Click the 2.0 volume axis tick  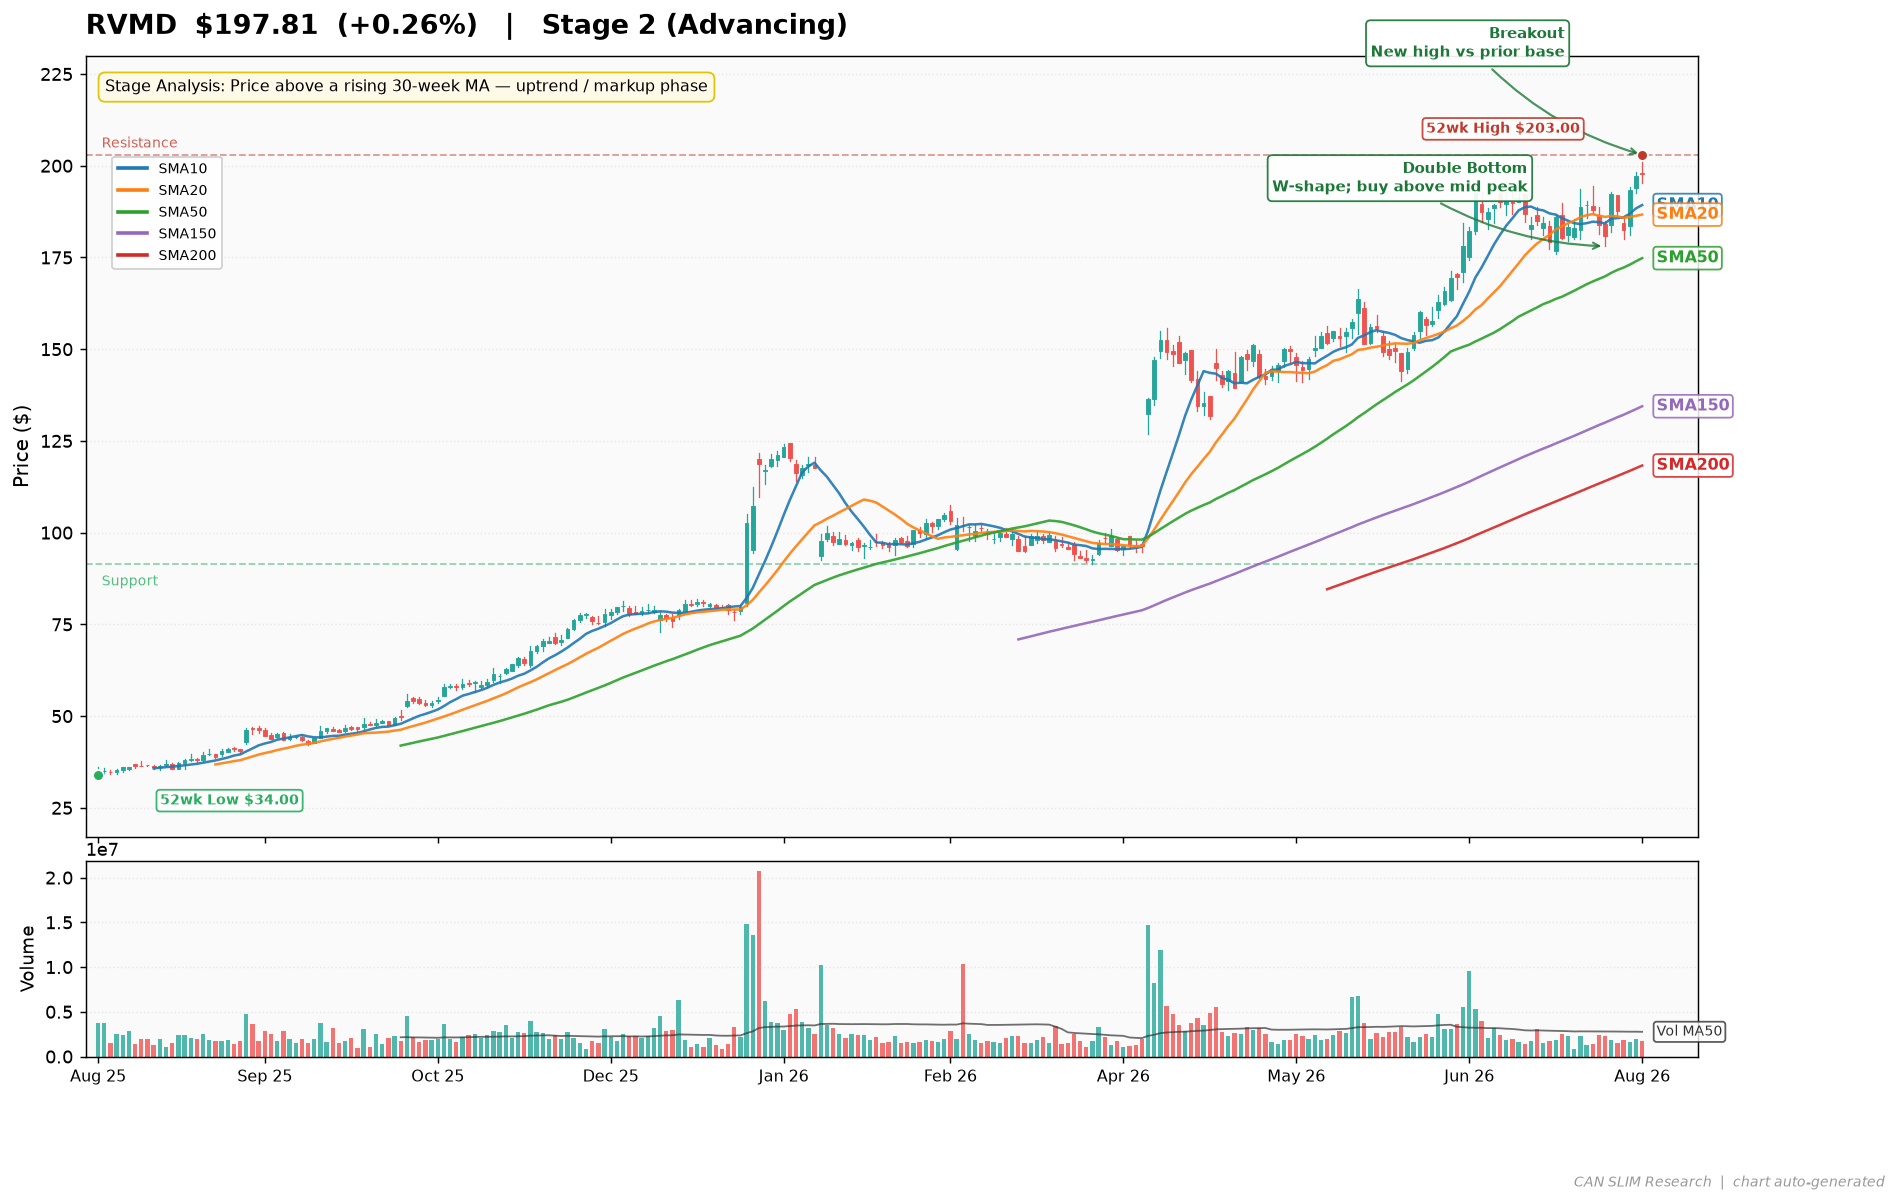(58, 878)
